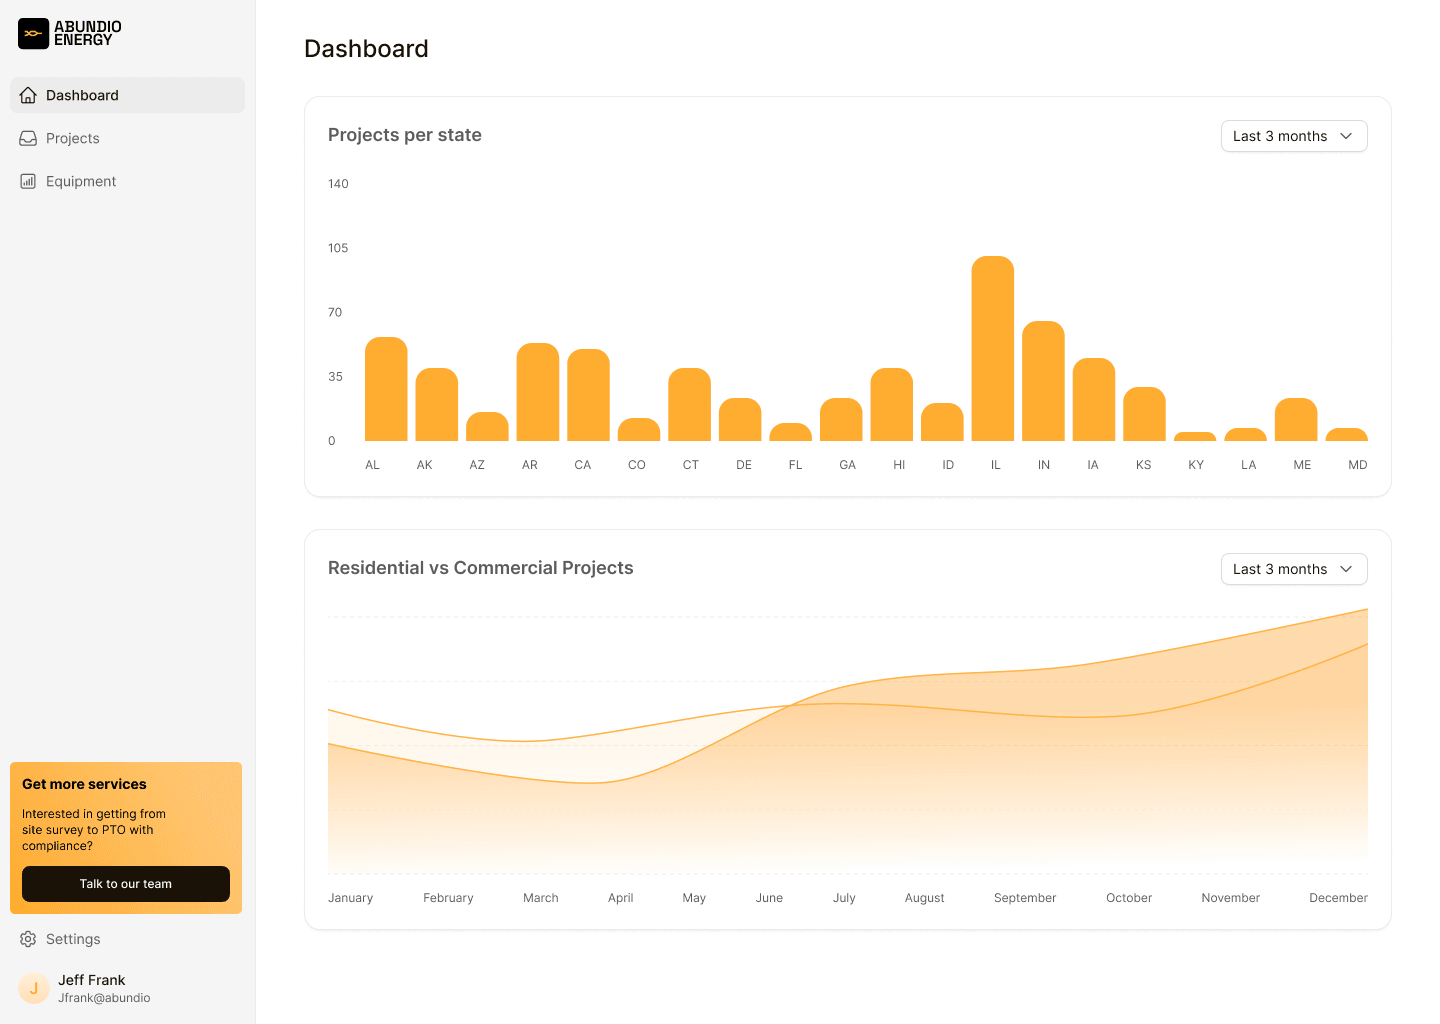
Task: Expand chevron in Projects per state dropdown
Action: coord(1346,136)
